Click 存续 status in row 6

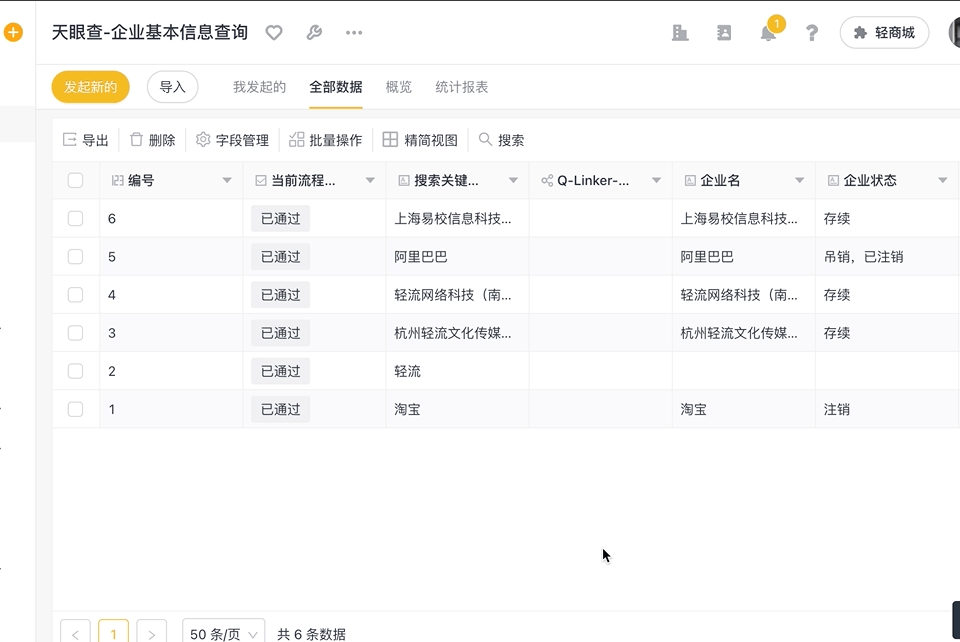pos(837,218)
